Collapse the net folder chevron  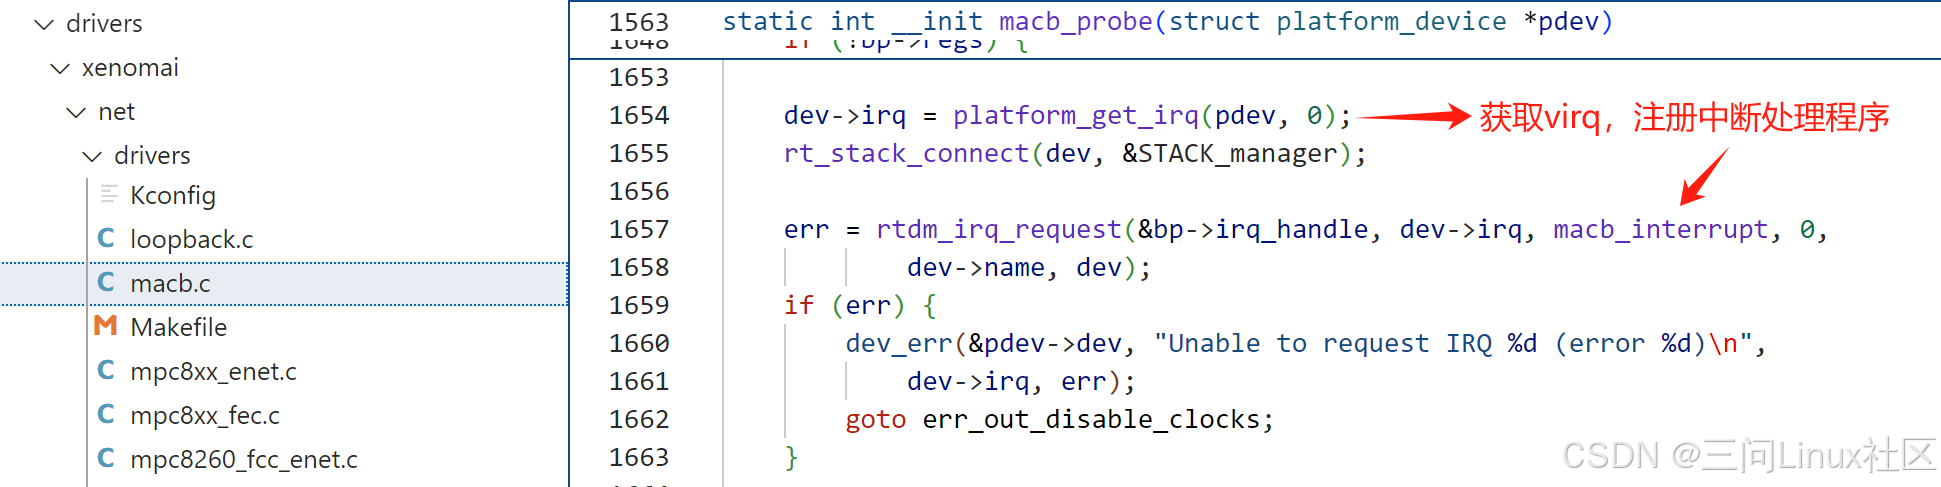tap(76, 112)
